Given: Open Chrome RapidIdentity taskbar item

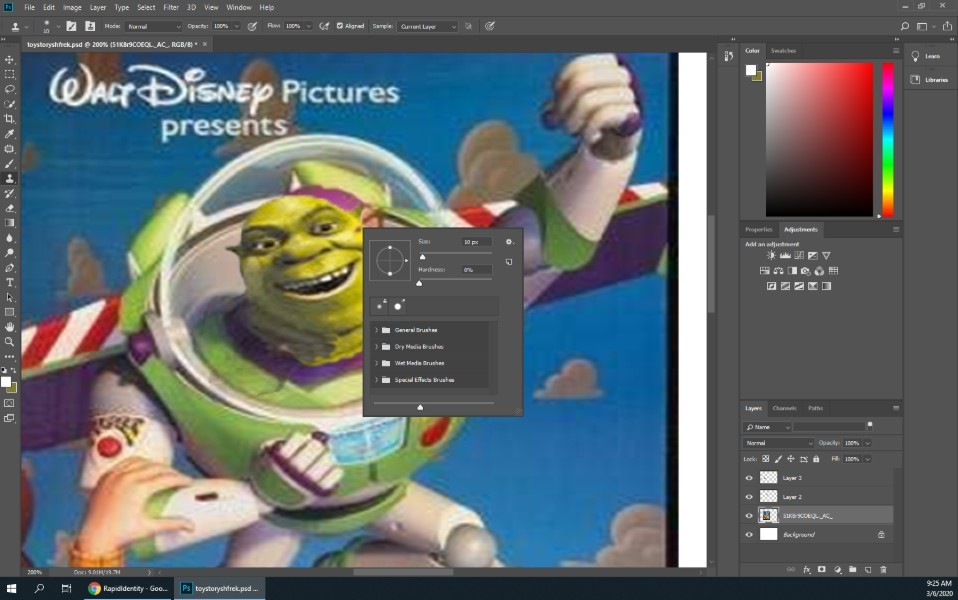Looking at the screenshot, I should 128,588.
